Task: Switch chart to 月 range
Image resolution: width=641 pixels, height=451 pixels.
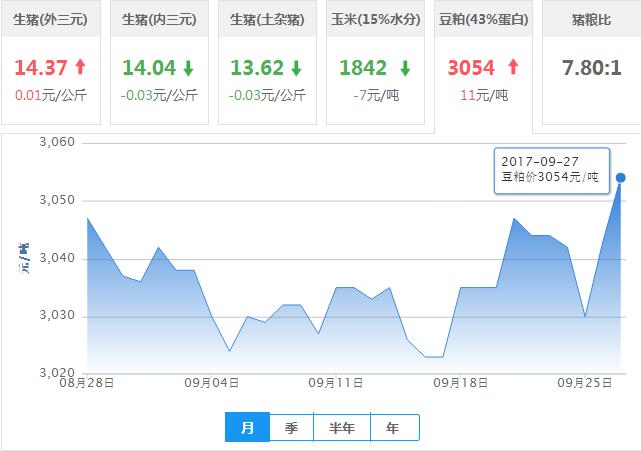Action: point(247,427)
